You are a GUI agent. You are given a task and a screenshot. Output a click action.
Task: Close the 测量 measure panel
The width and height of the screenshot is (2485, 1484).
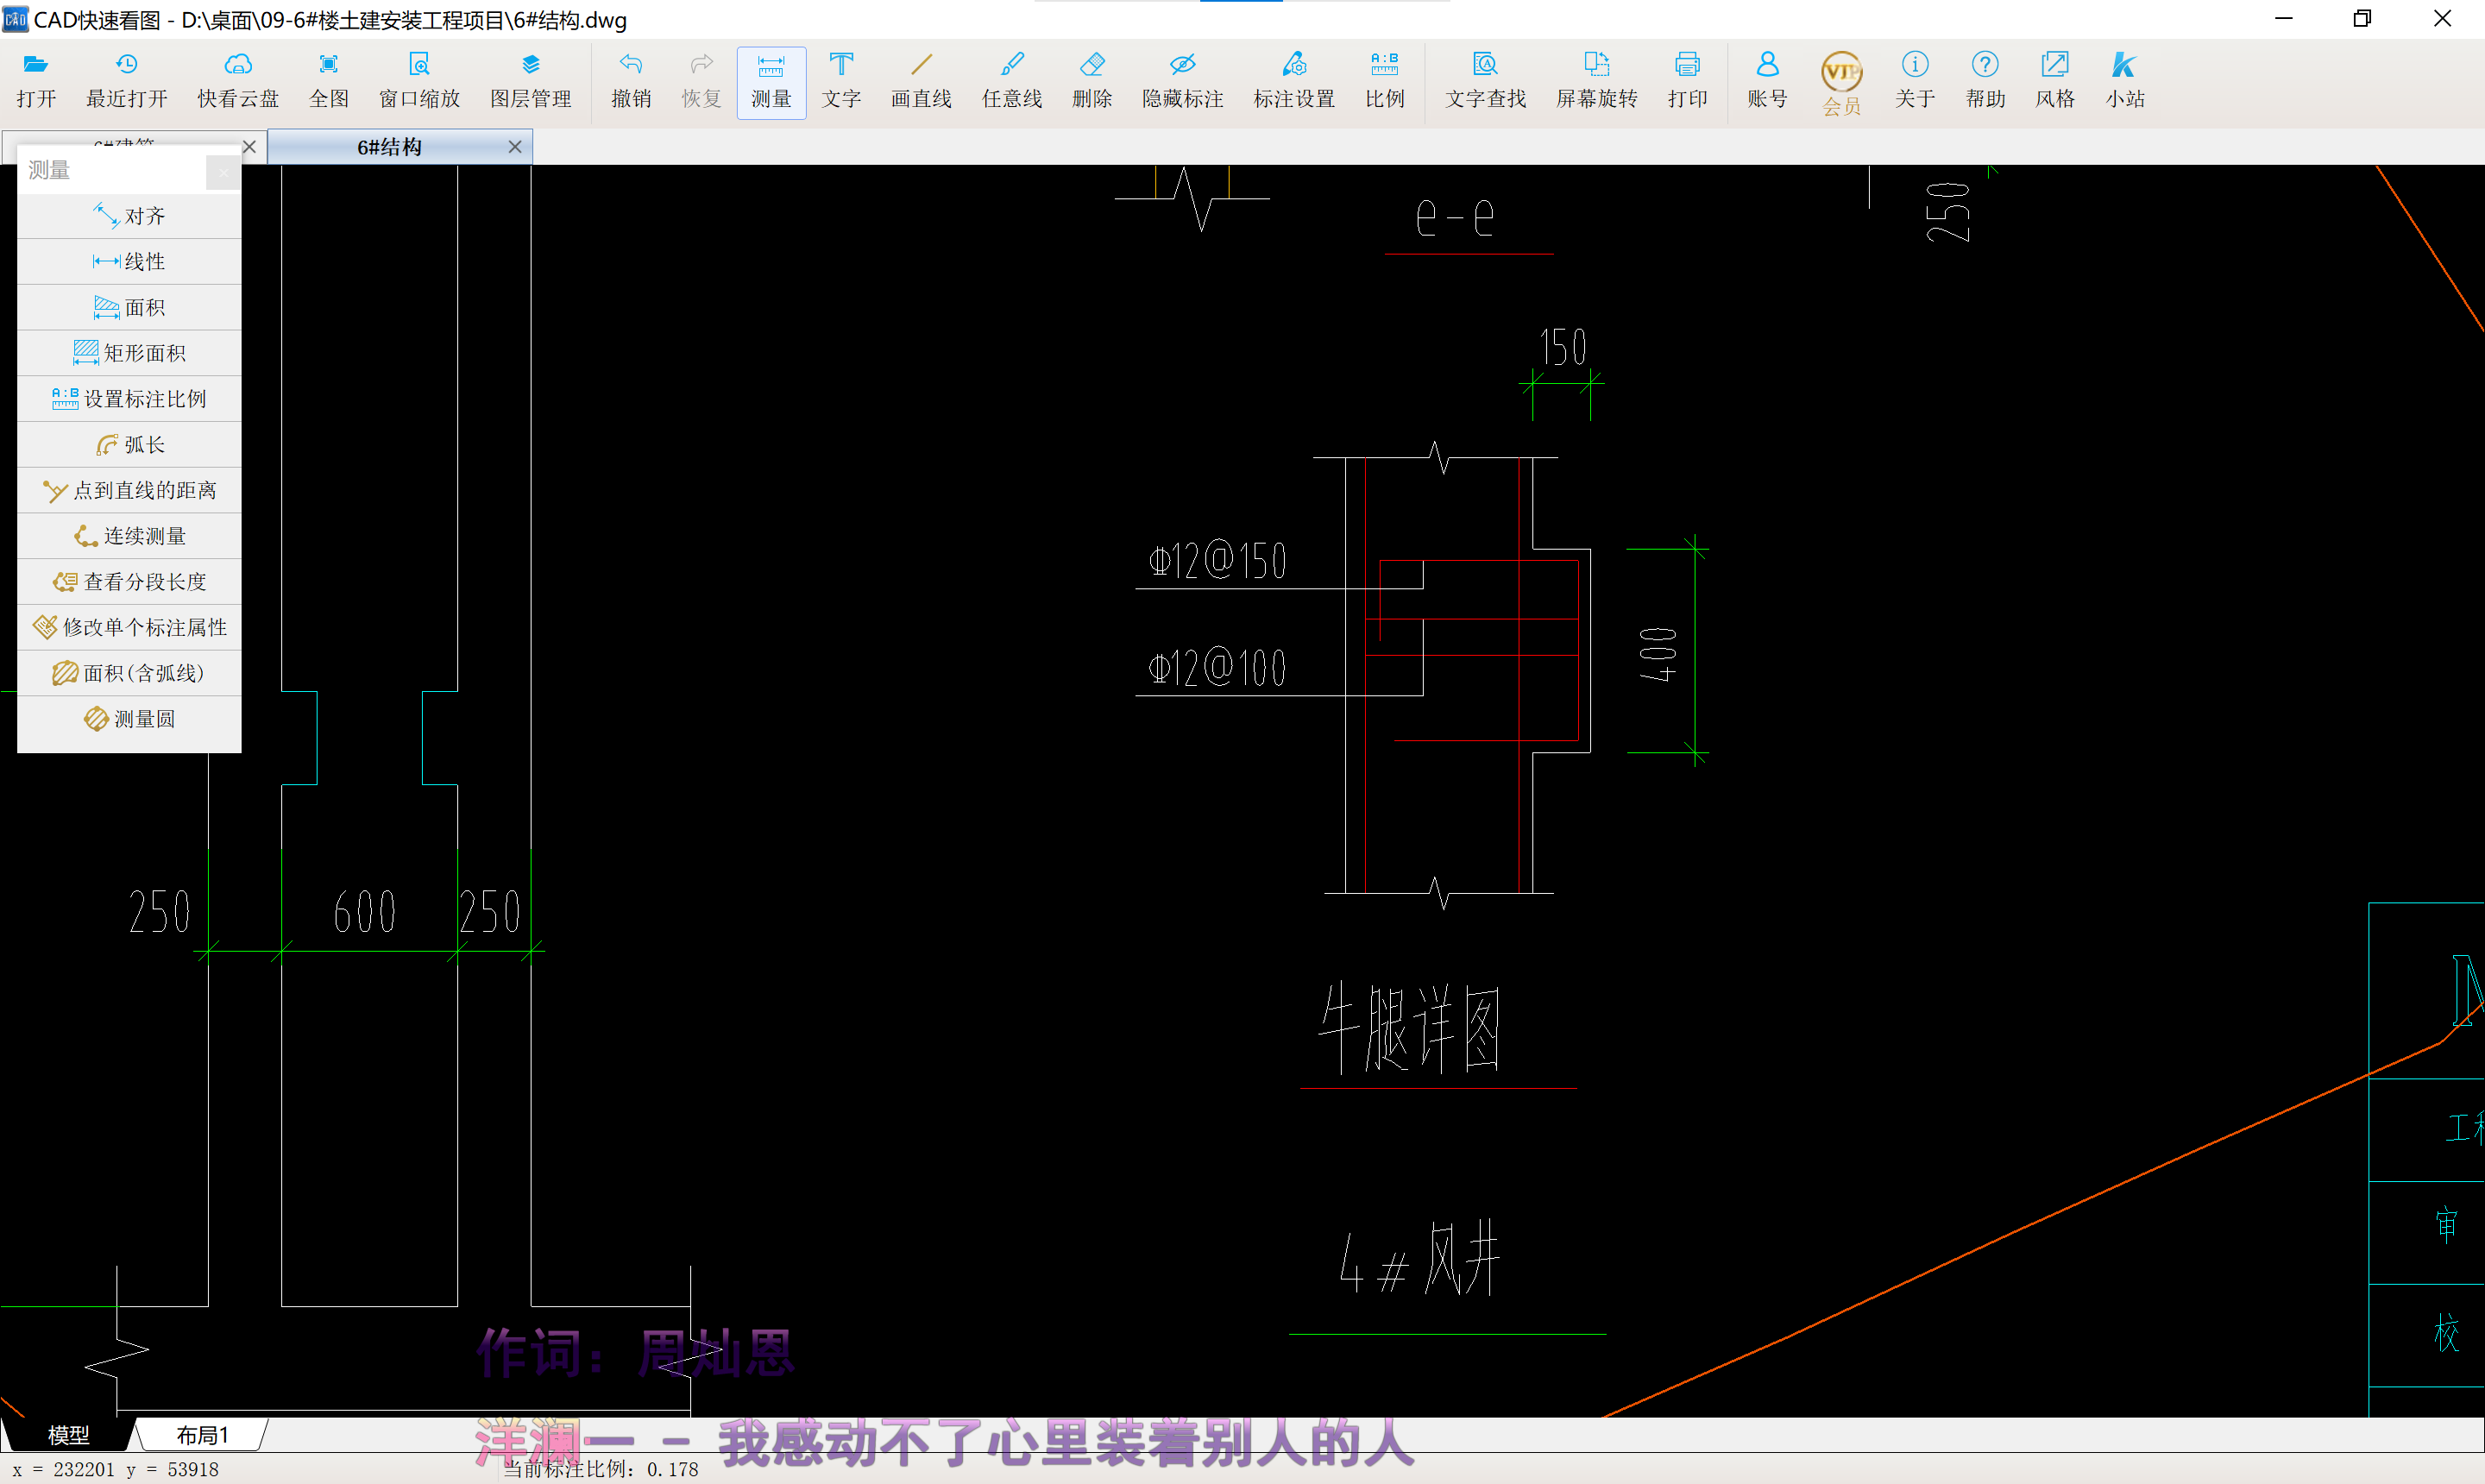pos(223,172)
